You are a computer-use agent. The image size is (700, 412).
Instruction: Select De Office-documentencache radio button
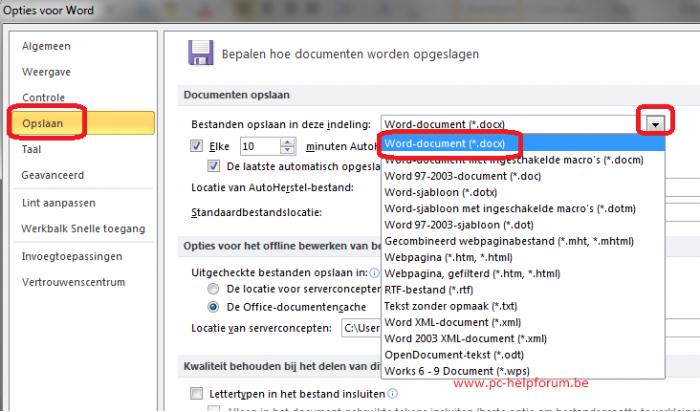click(x=213, y=307)
